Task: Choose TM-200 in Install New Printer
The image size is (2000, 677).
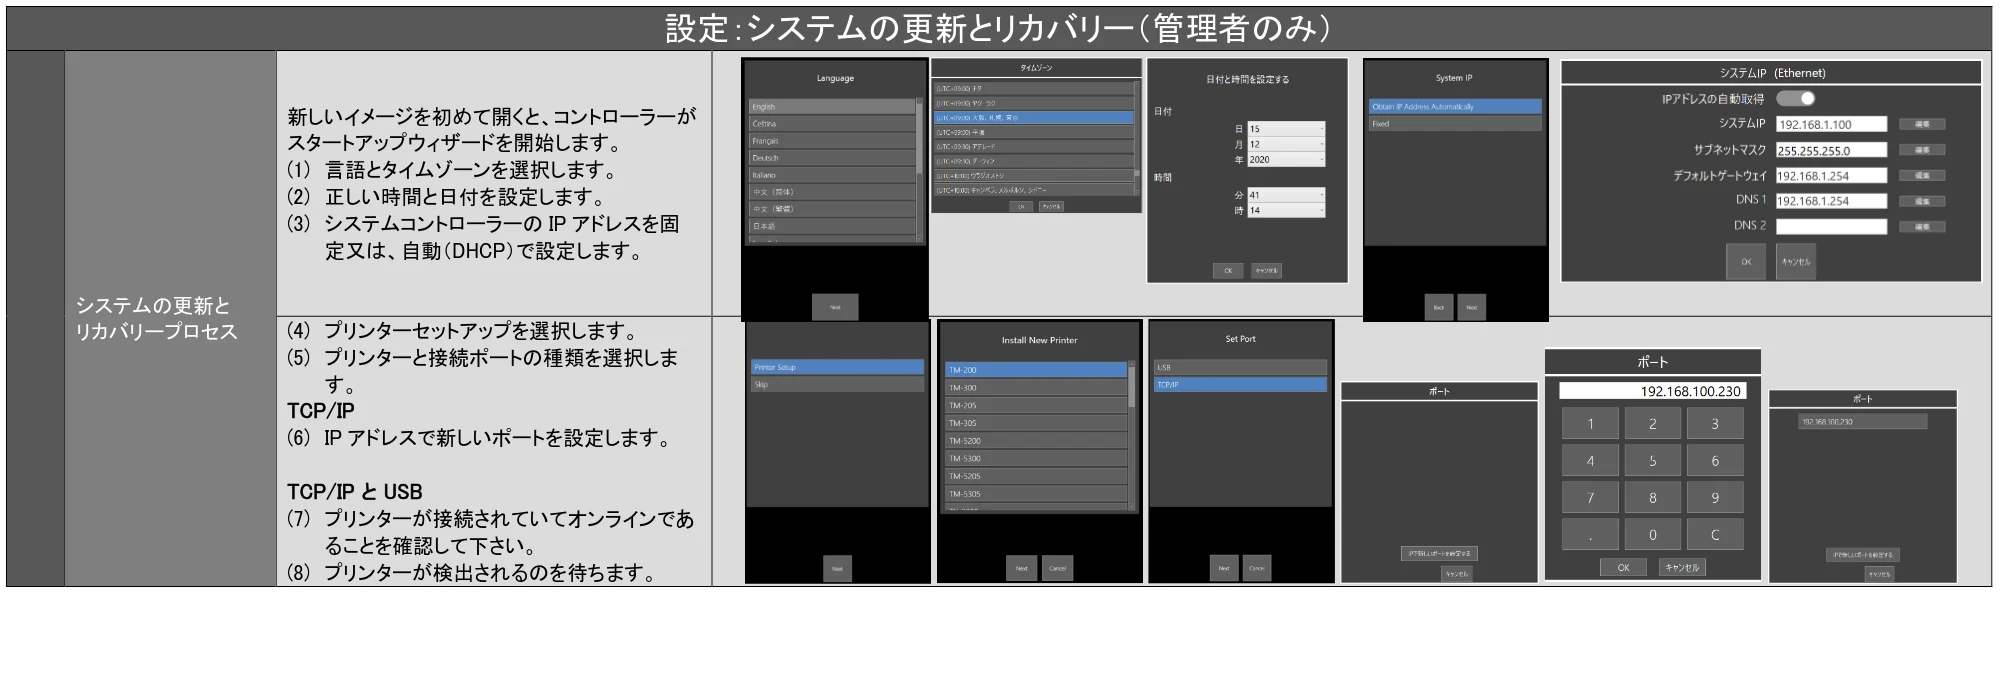Action: tap(1036, 370)
